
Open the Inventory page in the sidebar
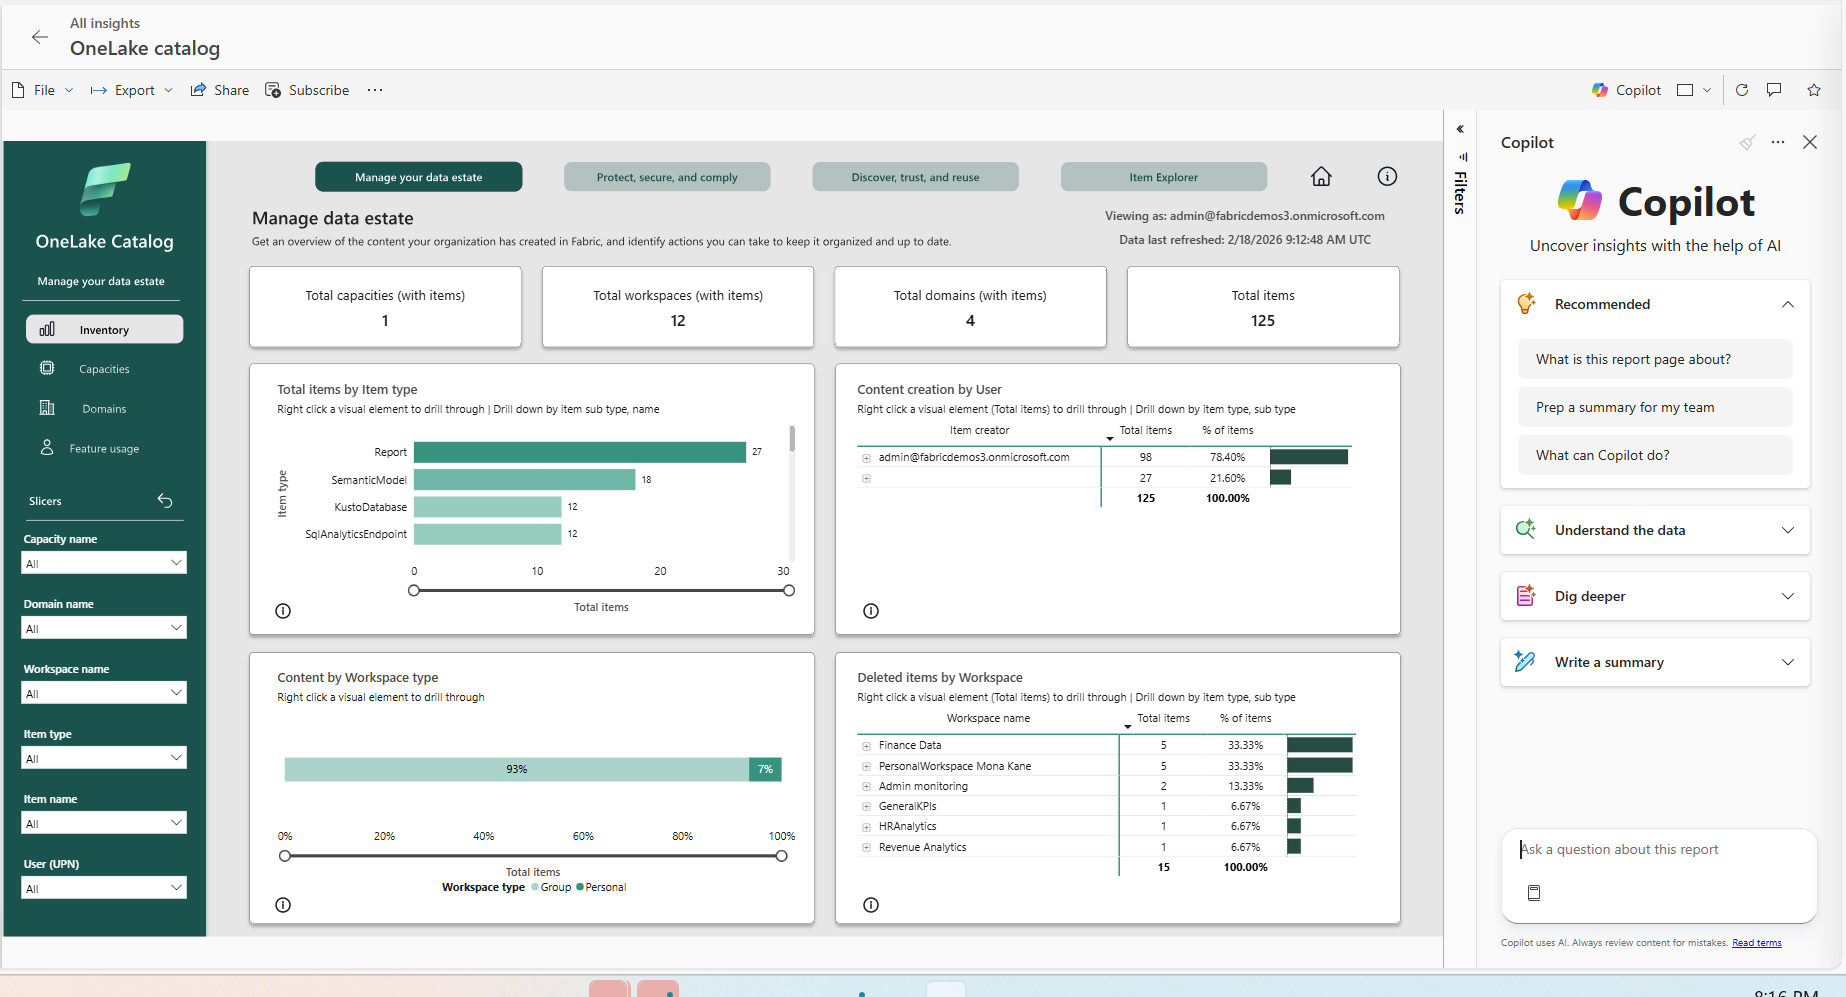tap(104, 329)
